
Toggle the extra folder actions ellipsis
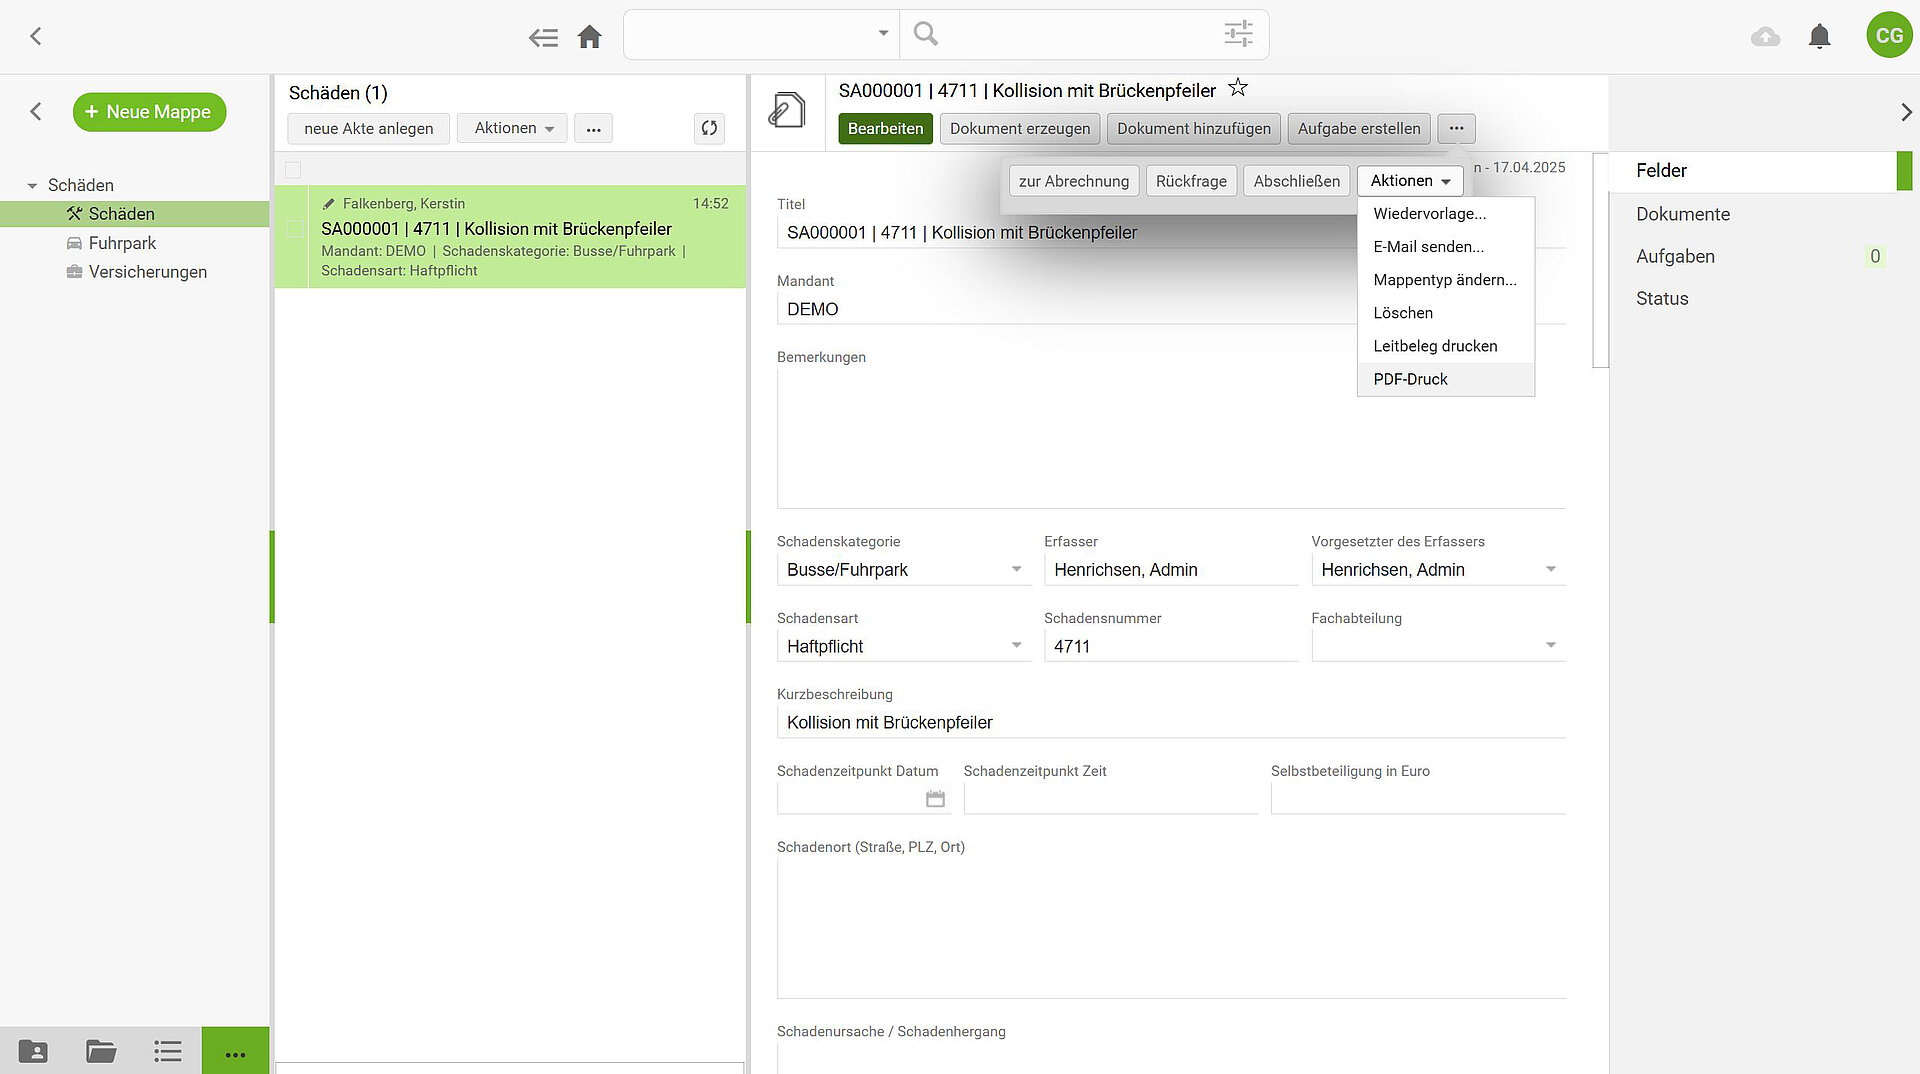click(1456, 128)
